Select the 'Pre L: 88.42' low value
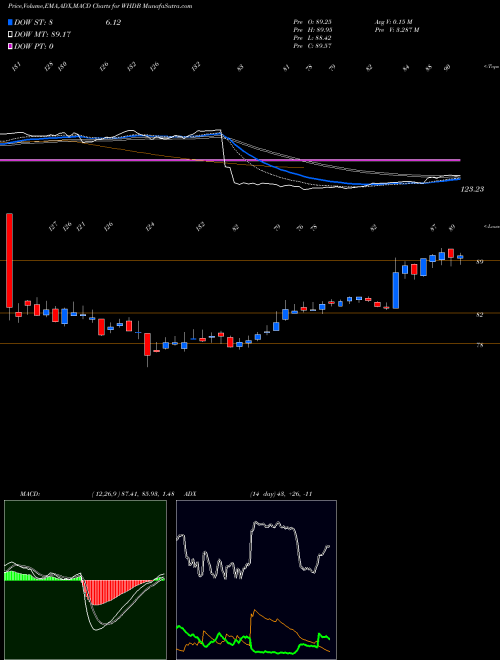Image resolution: width=500 pixels, height=660 pixels. 313,38
